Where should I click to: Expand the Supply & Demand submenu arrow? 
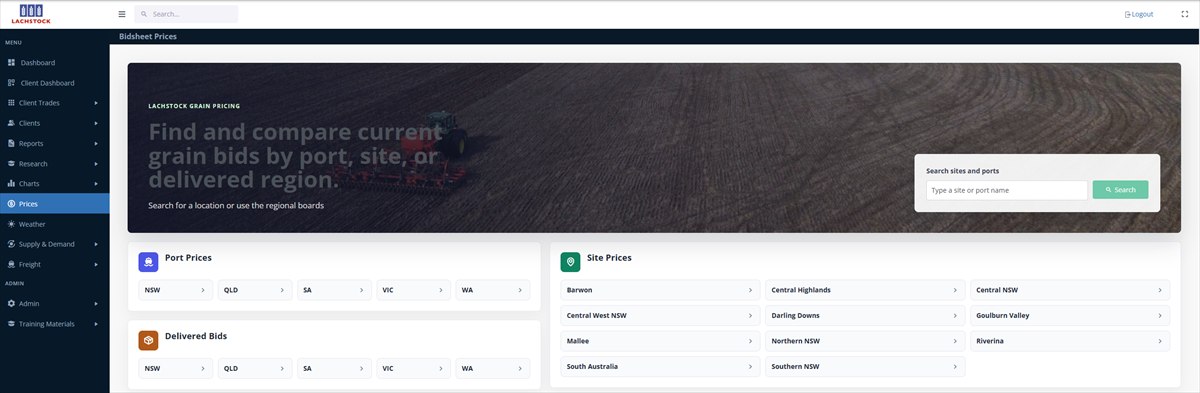[x=97, y=244]
